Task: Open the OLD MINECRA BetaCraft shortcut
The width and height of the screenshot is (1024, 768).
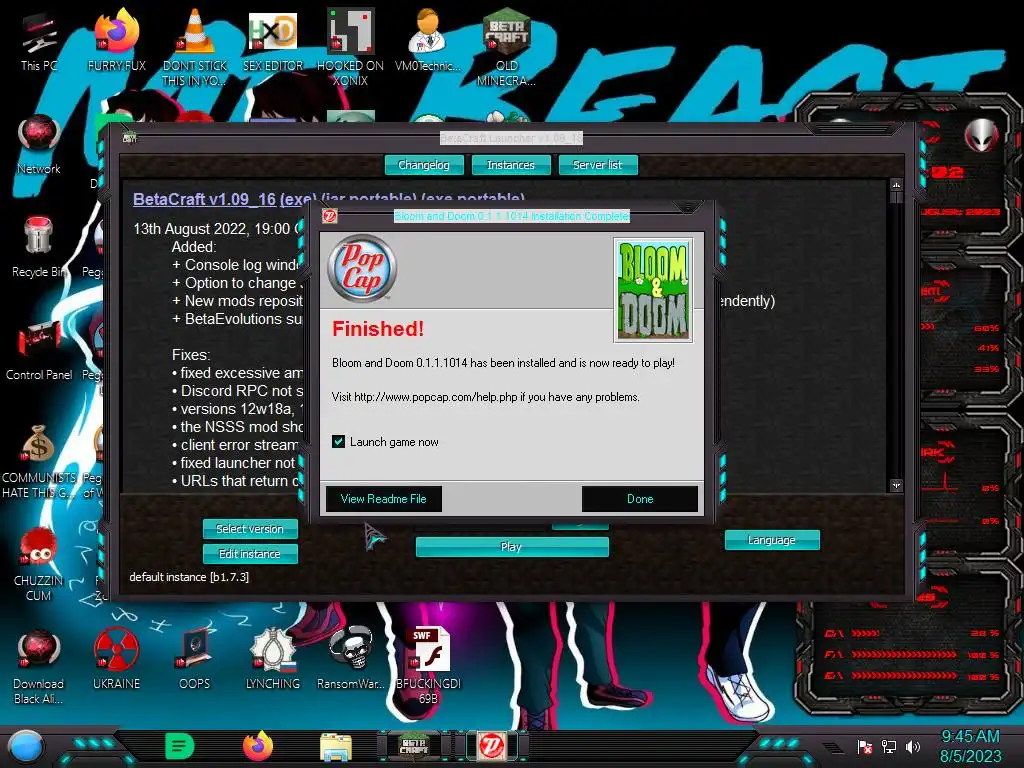Action: pos(506,49)
